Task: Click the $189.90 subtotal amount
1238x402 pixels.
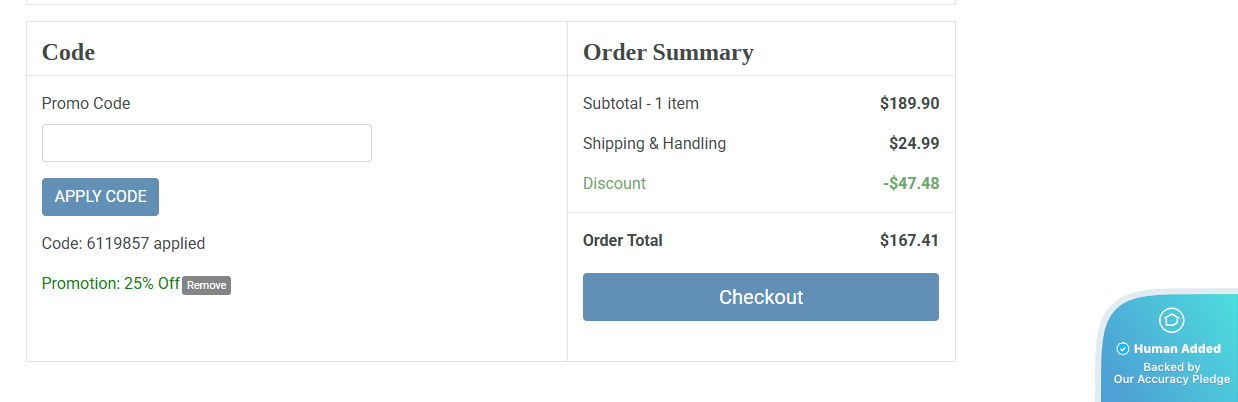Action: tap(909, 103)
